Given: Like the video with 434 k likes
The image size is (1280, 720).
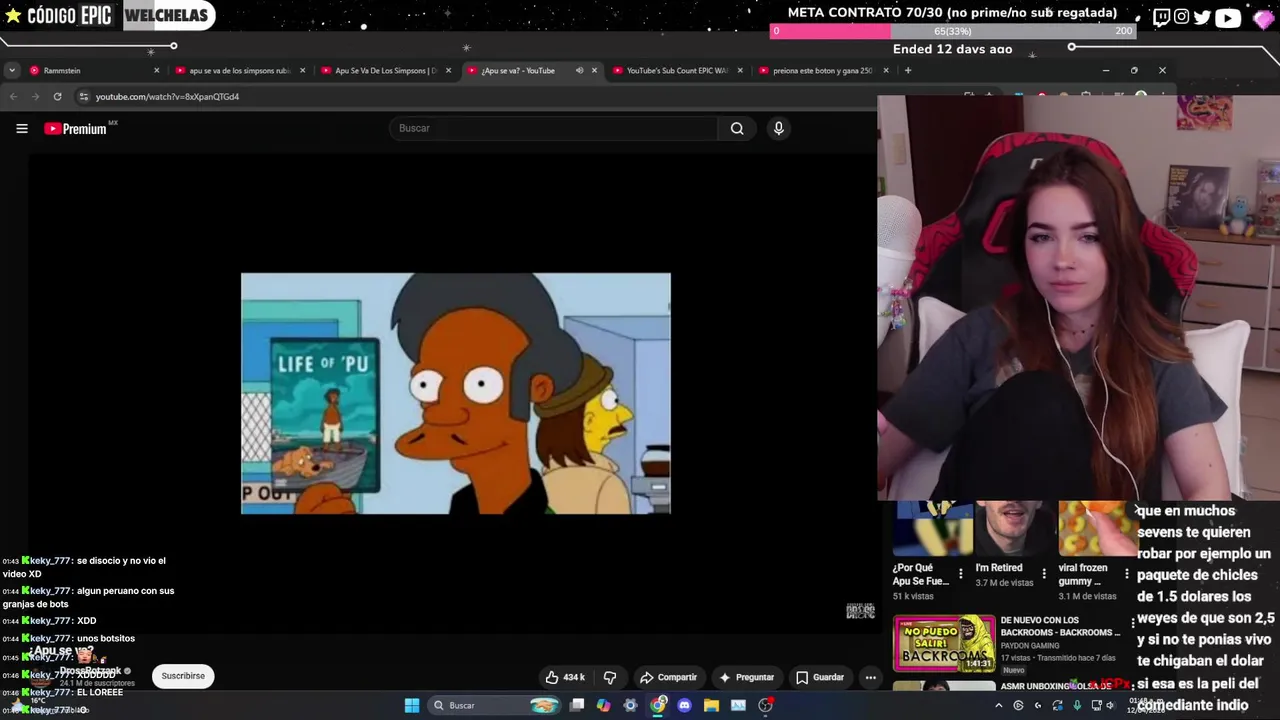Looking at the screenshot, I should [565, 677].
